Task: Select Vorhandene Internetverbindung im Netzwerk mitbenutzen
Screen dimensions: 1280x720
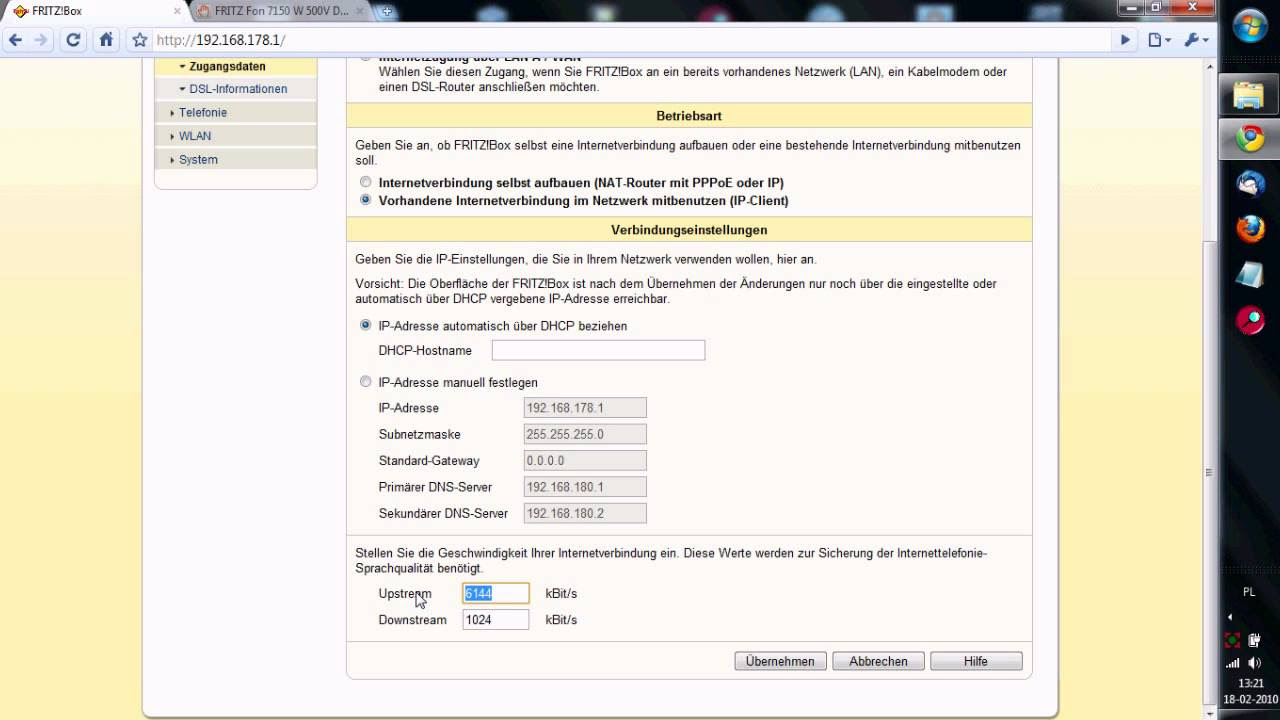Action: coord(366,200)
